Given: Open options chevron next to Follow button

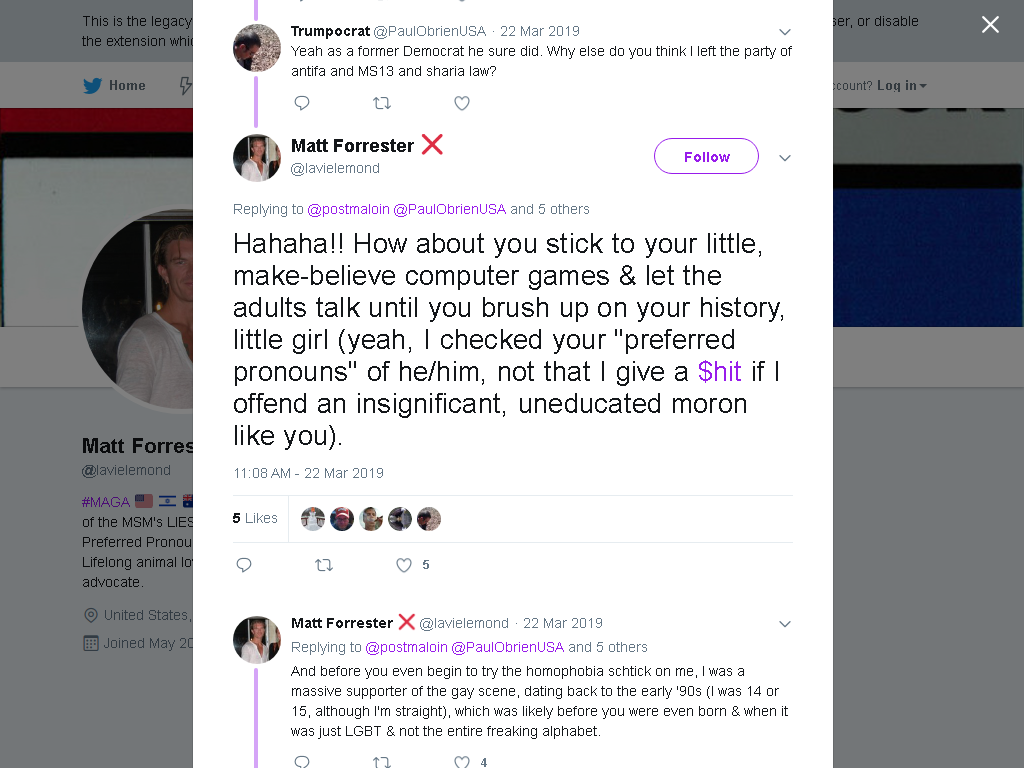Looking at the screenshot, I should [785, 157].
